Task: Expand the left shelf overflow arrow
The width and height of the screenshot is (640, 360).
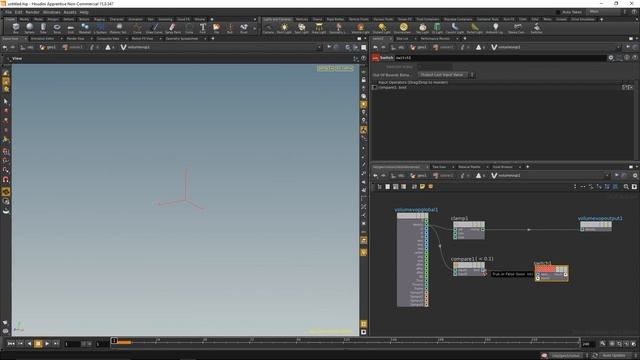Action: point(255,28)
